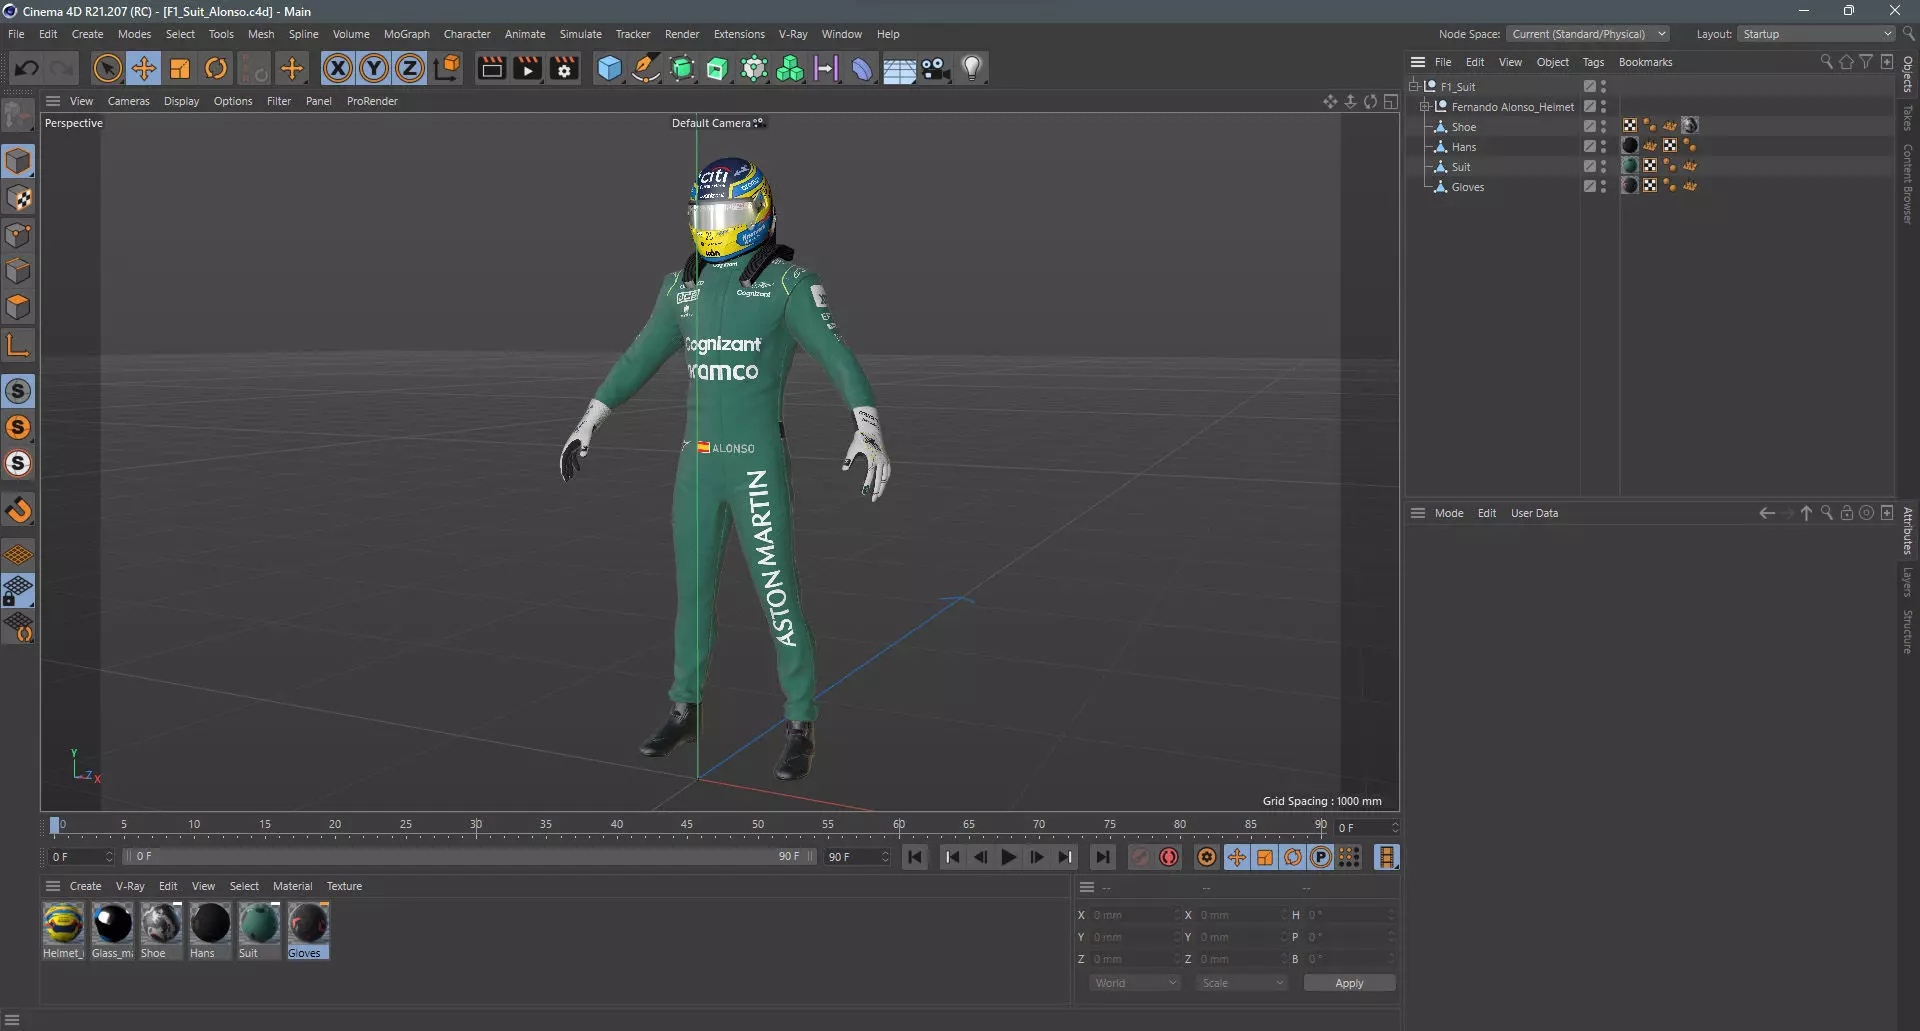Click the MoGraph Cloner icon
Screen dimensions: 1920x1031
point(790,68)
